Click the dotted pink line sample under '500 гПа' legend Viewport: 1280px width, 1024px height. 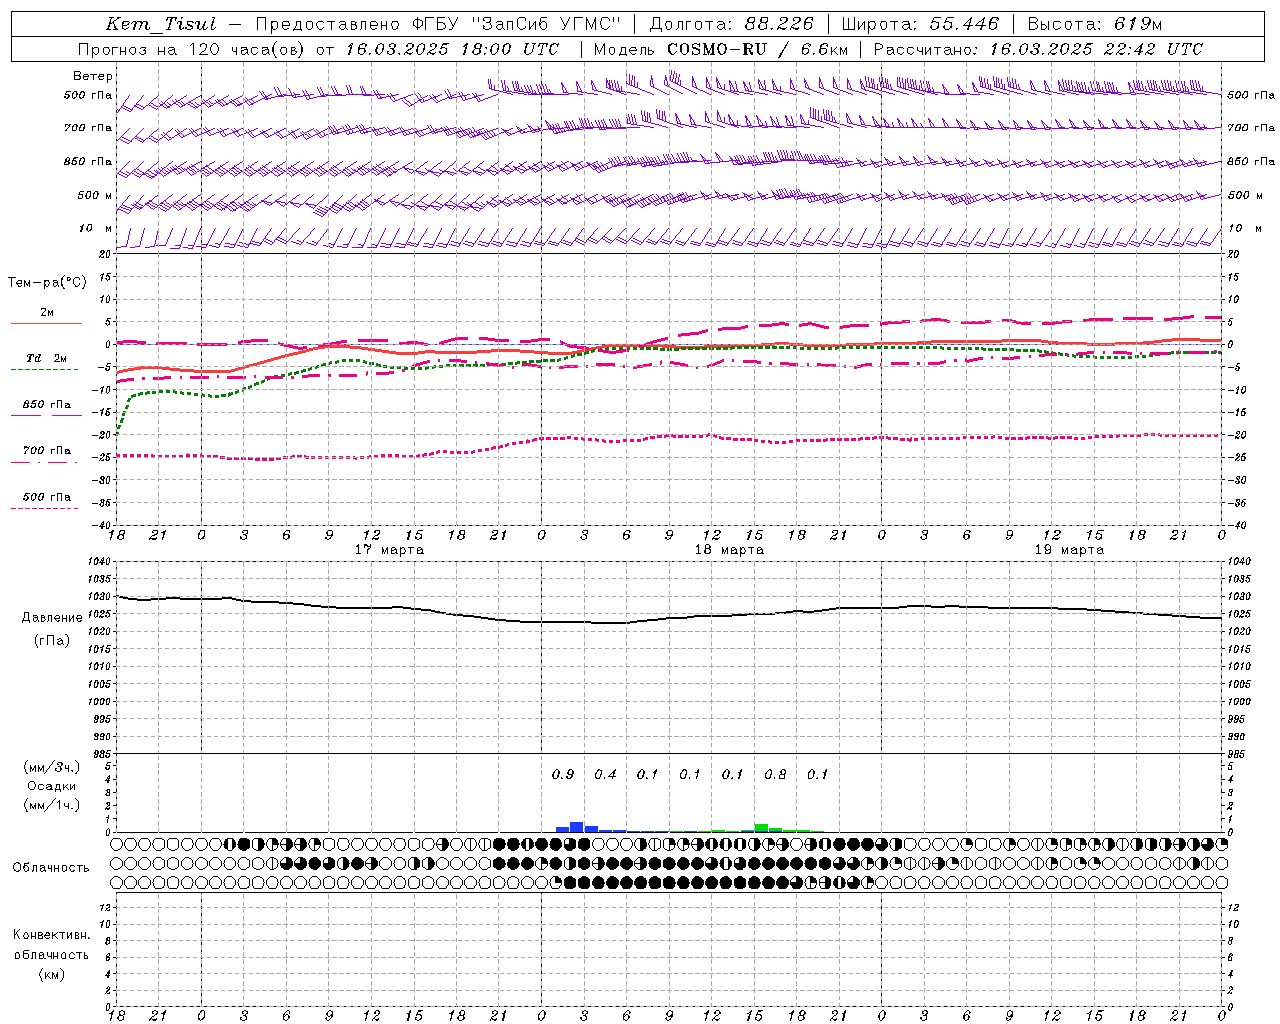[44, 509]
